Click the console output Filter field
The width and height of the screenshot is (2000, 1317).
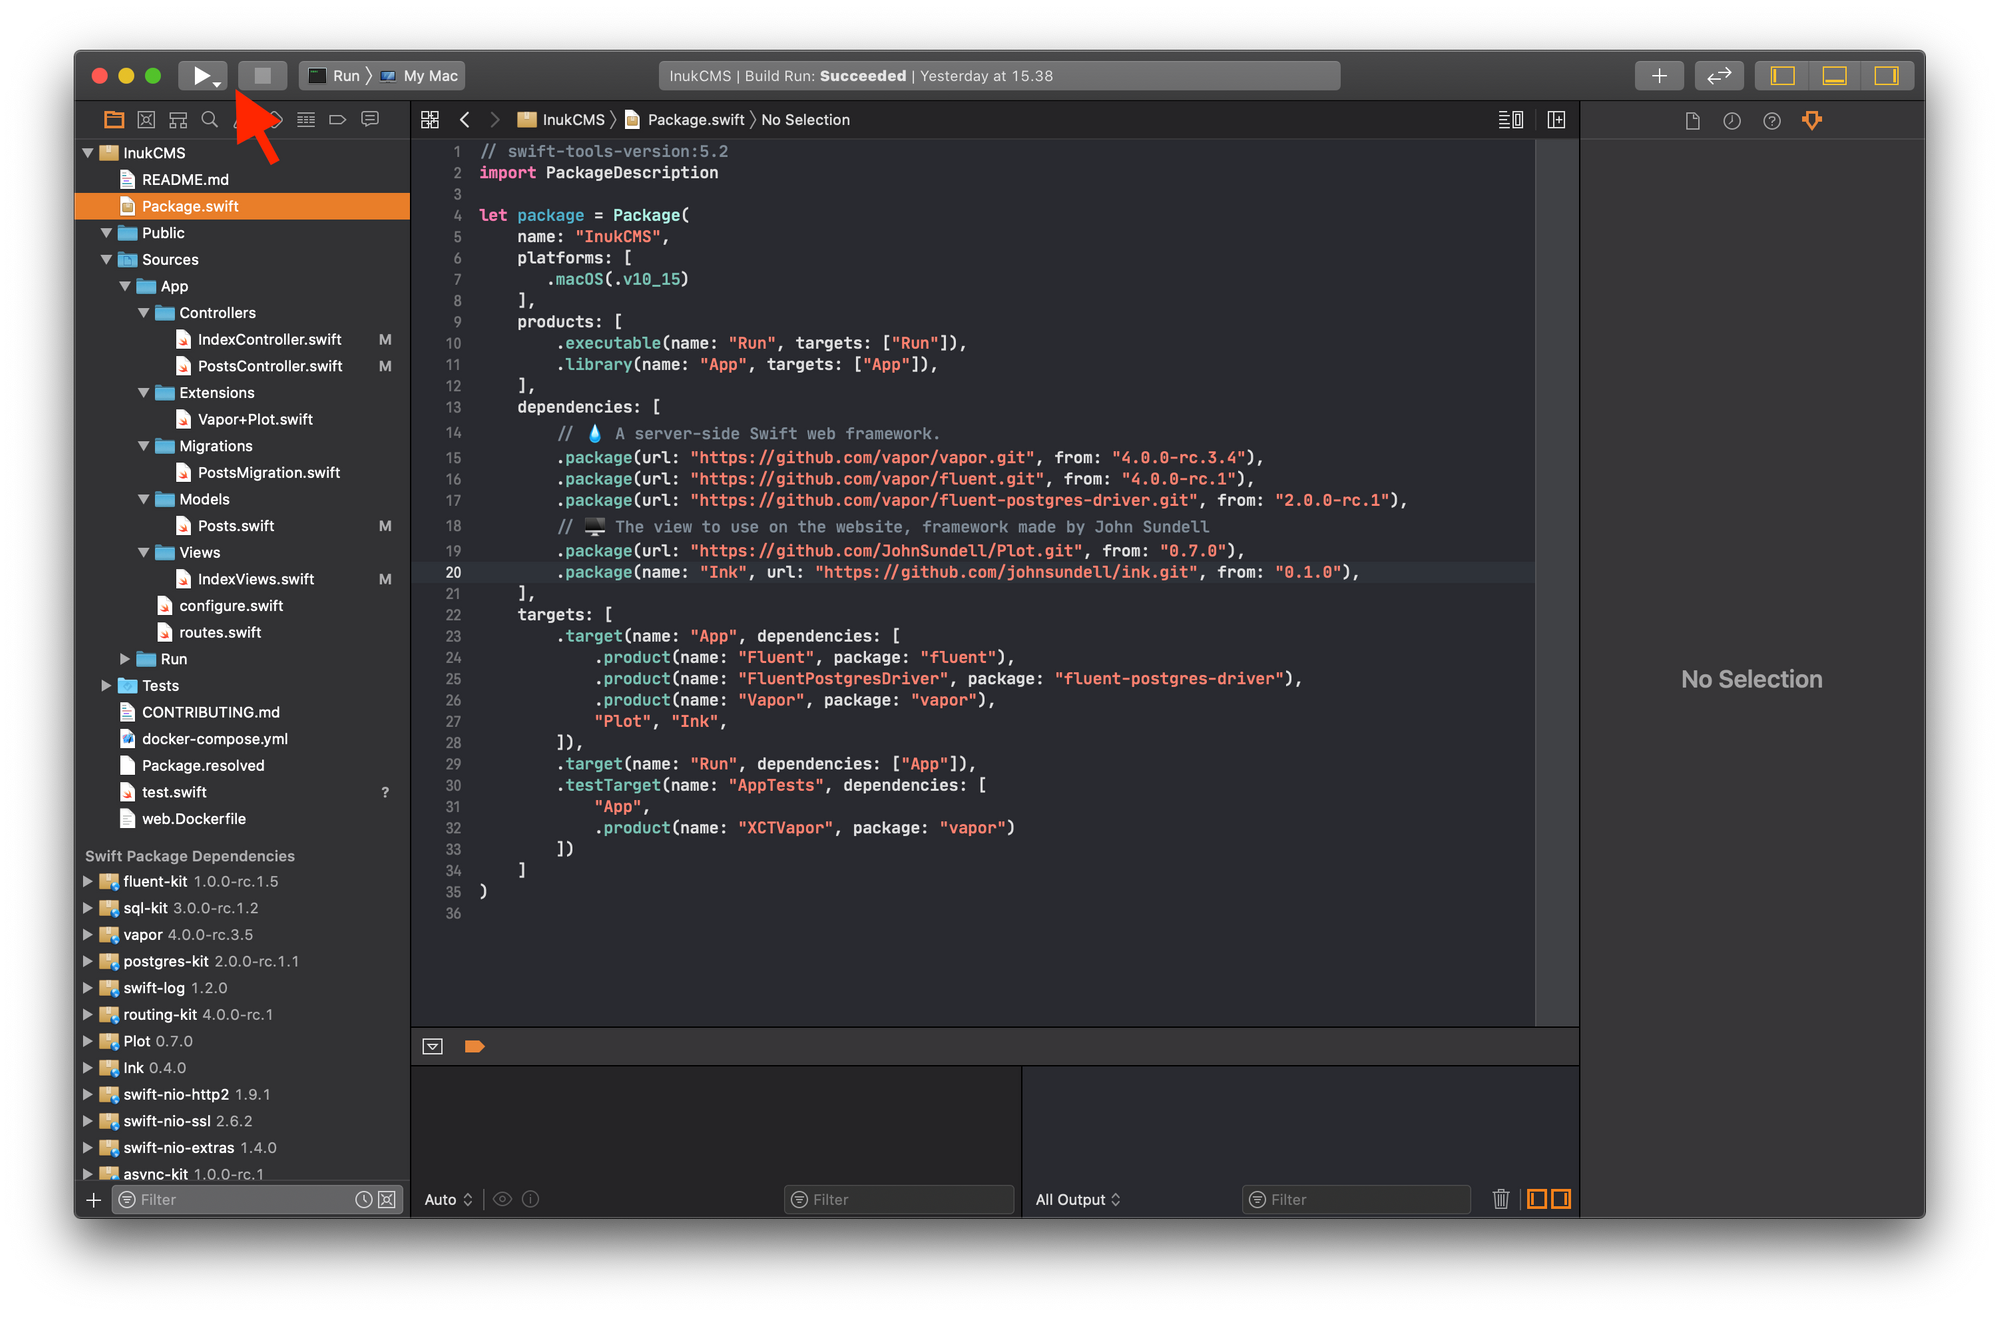coord(1356,1199)
